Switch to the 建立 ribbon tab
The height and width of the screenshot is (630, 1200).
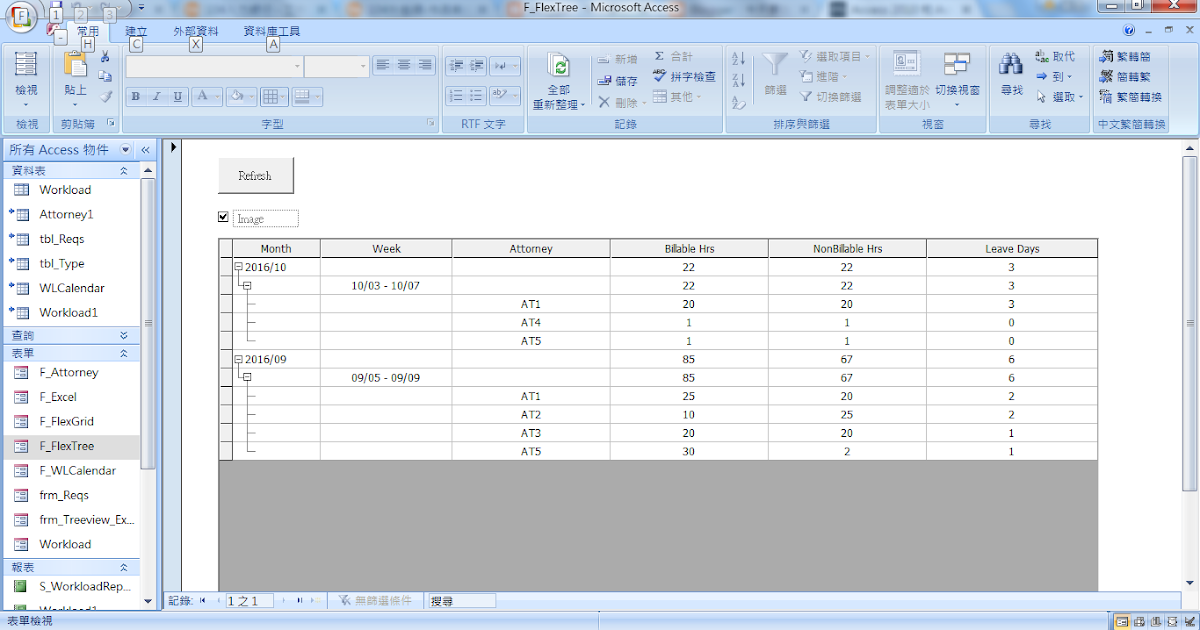[136, 31]
